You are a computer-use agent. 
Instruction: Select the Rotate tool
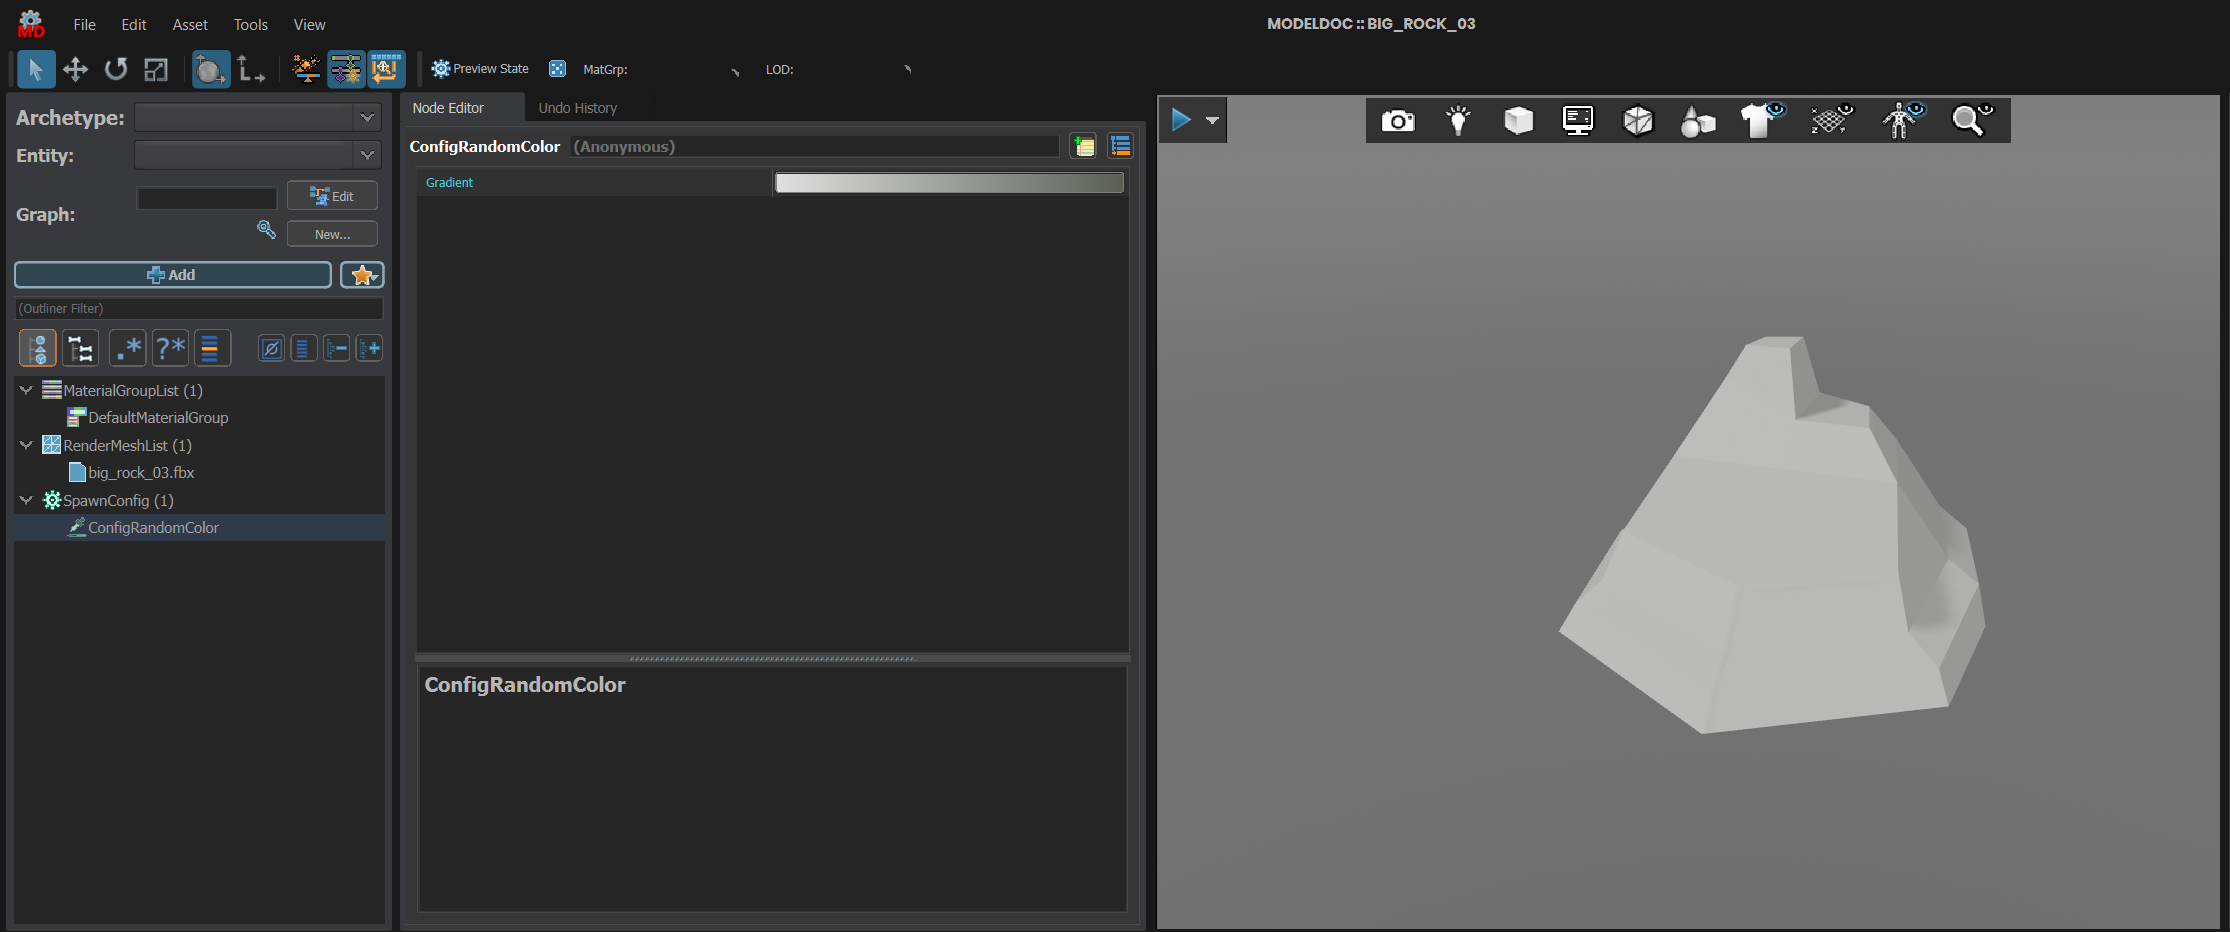[115, 69]
